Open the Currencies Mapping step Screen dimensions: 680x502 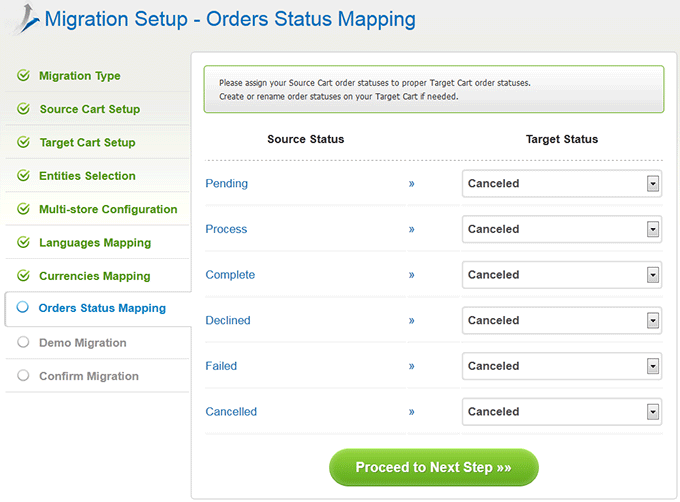pos(95,276)
